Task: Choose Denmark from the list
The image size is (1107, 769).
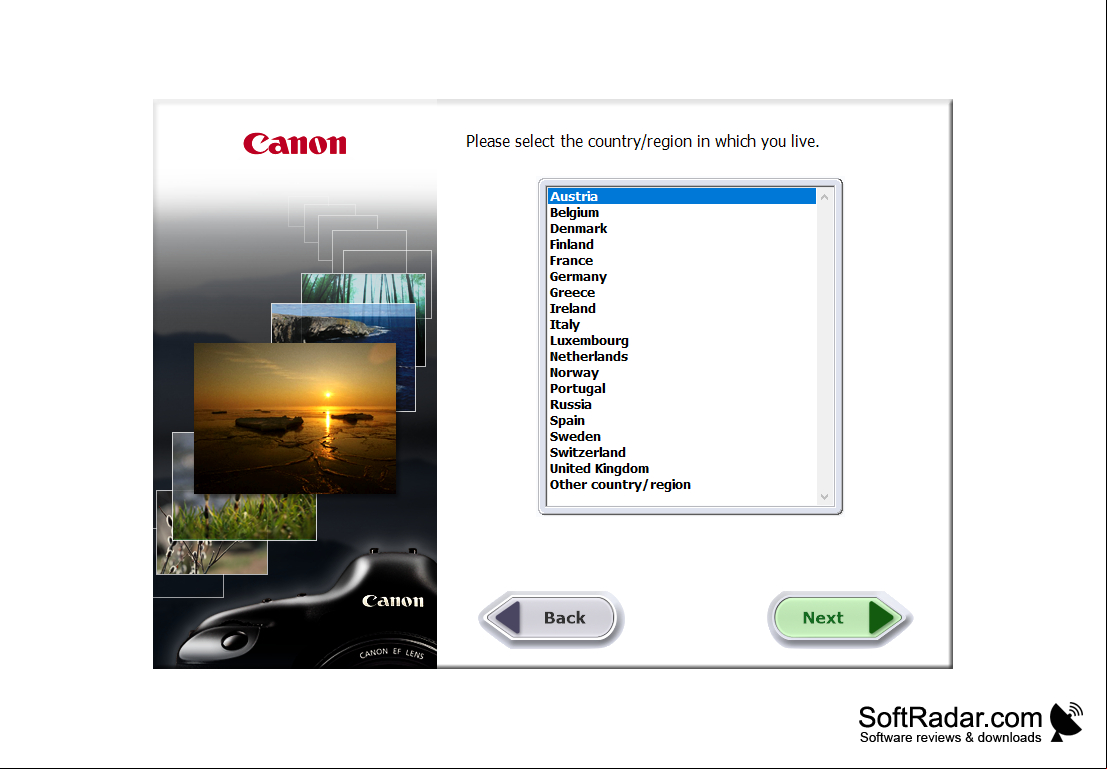Action: 681,229
